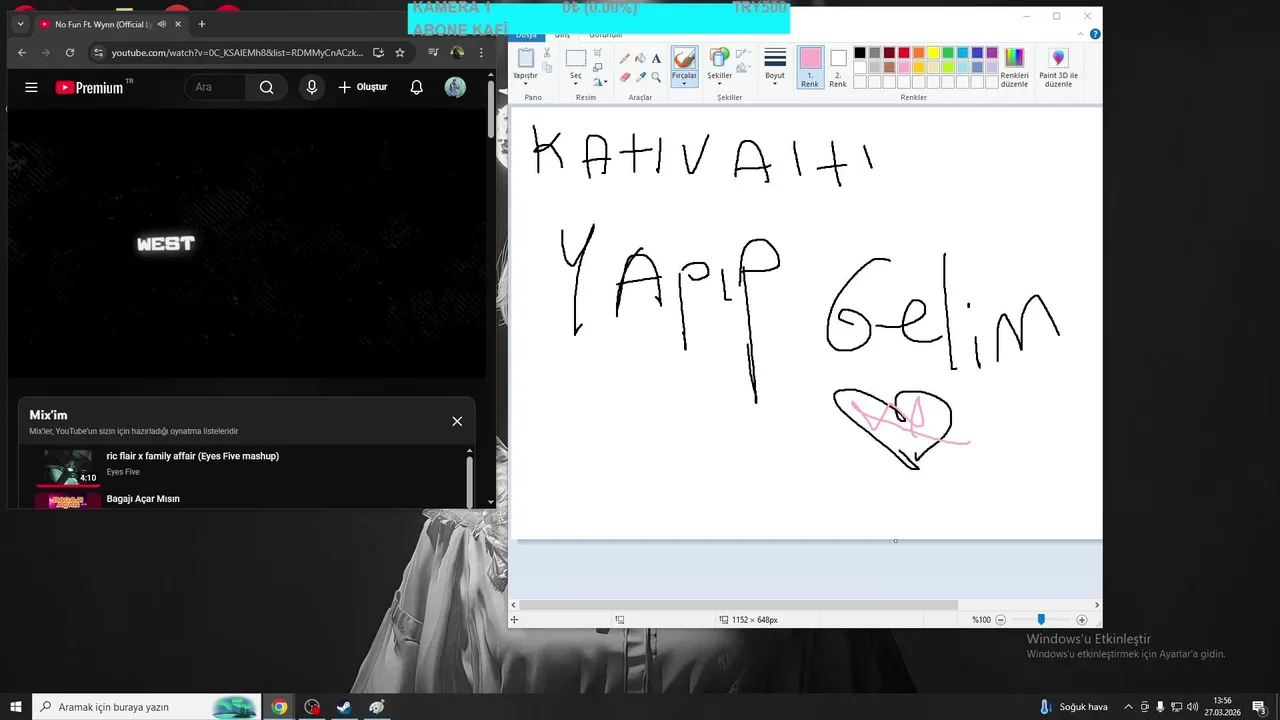Click zoom out minus button in Paint
The image size is (1280, 720).
point(1001,620)
